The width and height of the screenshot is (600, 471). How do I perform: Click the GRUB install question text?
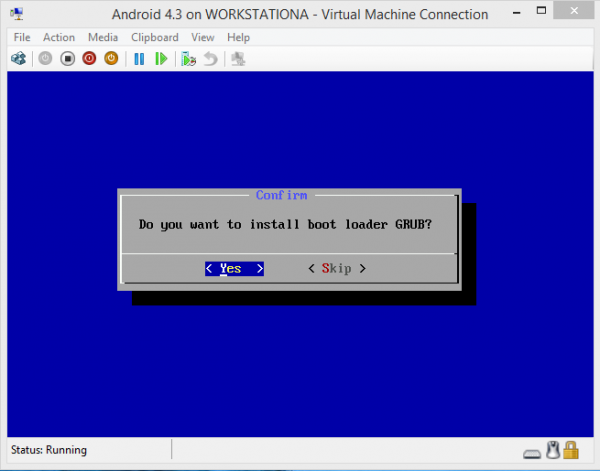point(285,224)
